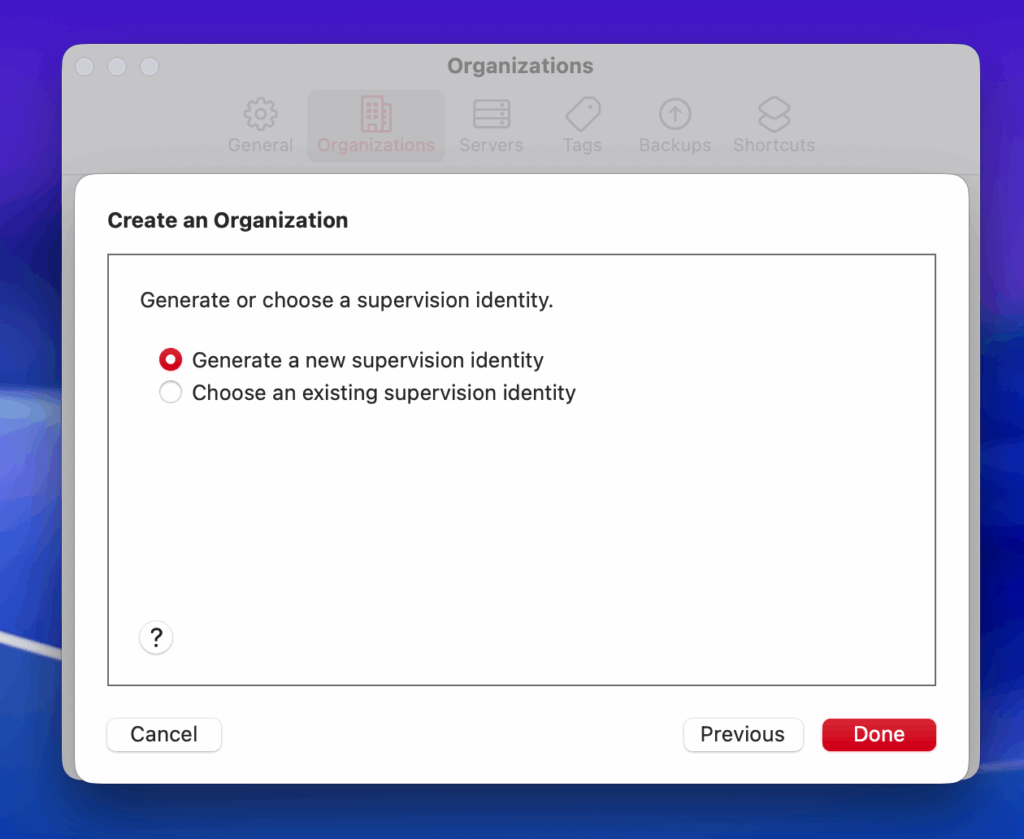
Task: Go back with the Previous button
Action: pyautogui.click(x=742, y=734)
